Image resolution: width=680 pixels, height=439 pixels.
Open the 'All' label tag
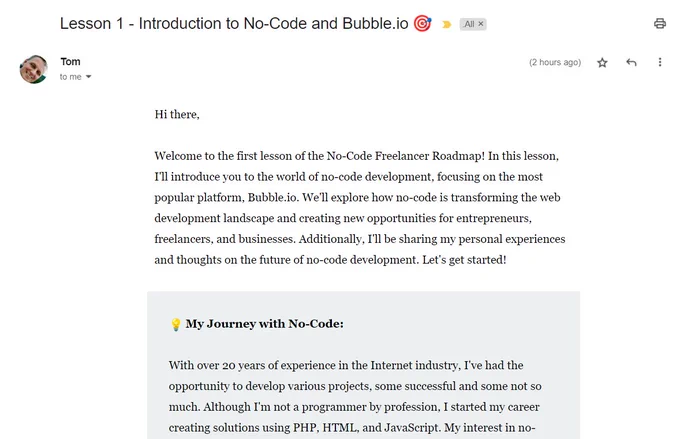click(469, 24)
